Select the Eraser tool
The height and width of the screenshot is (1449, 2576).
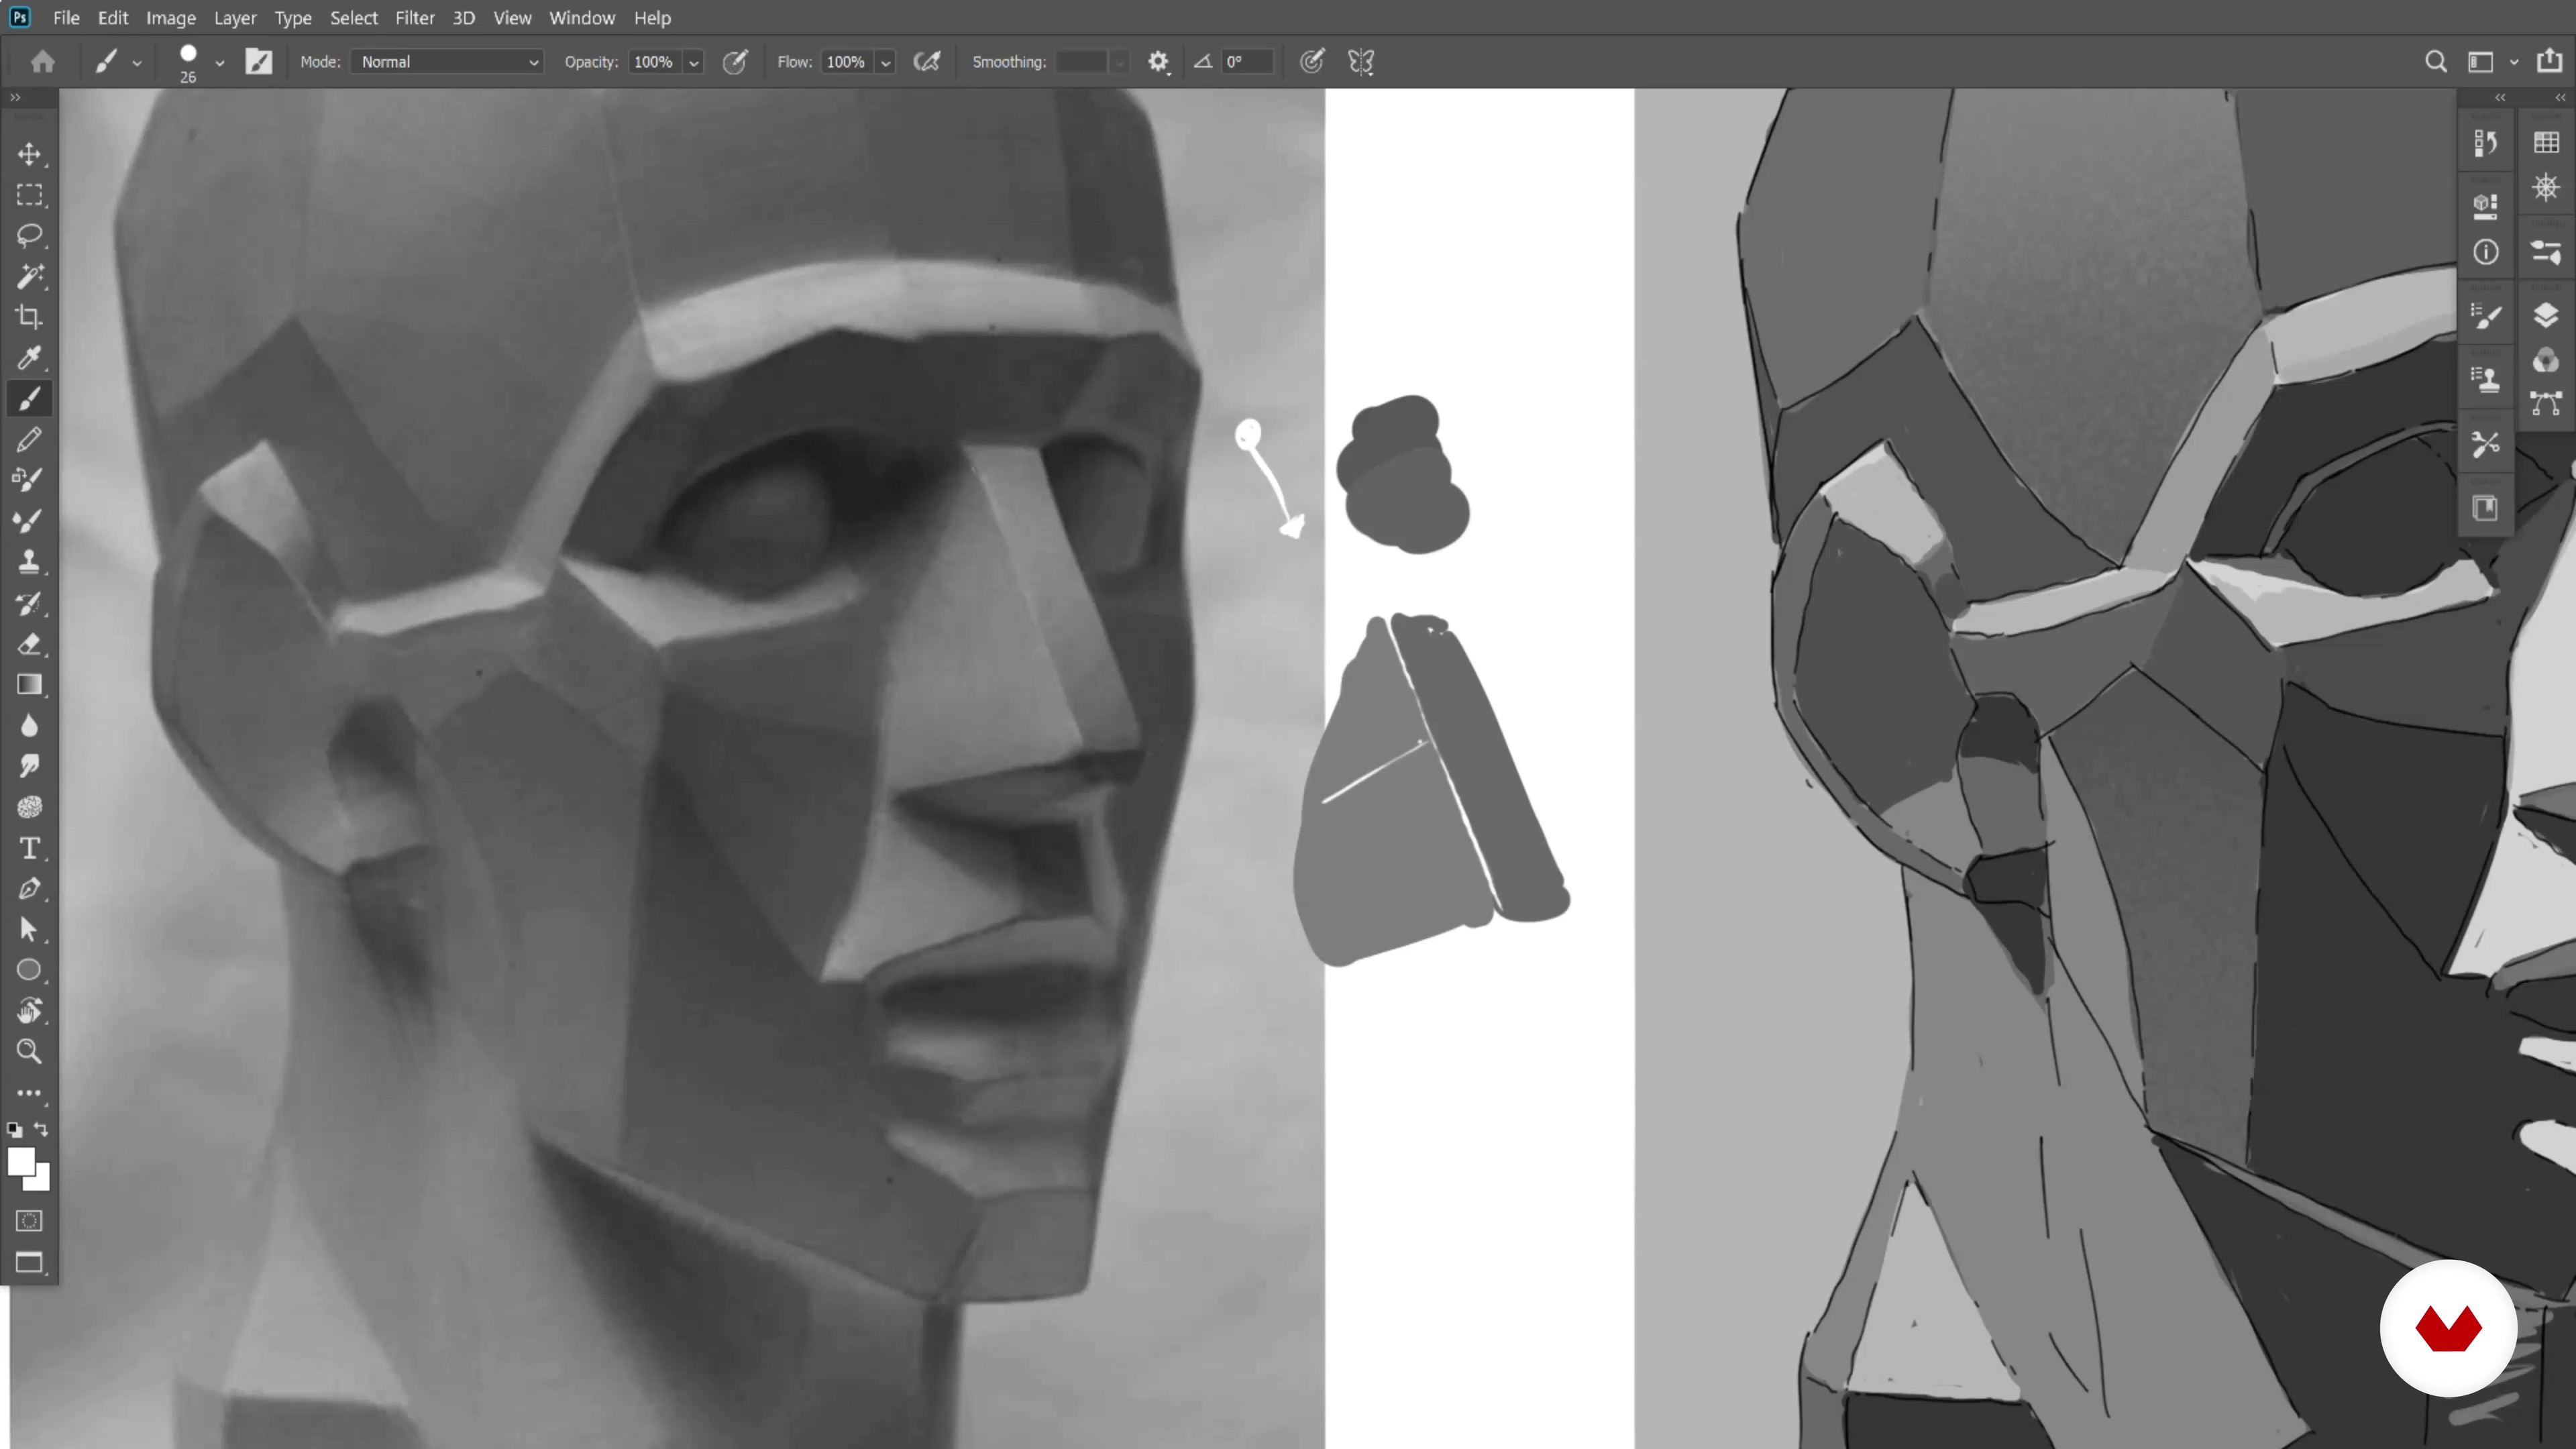(x=29, y=644)
